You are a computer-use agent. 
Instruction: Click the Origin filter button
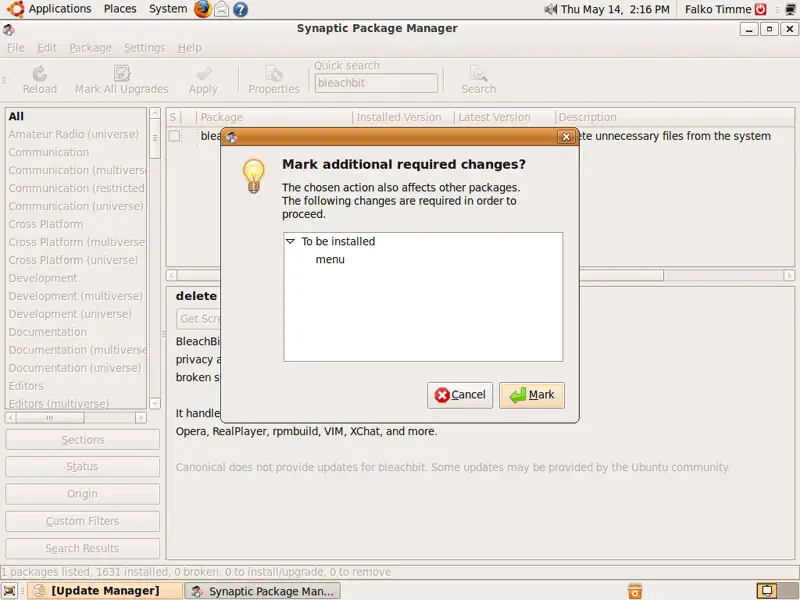tap(82, 494)
